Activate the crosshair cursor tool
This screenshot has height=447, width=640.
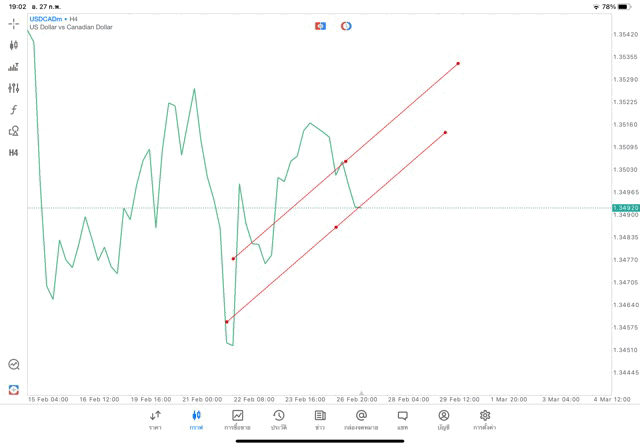point(14,24)
